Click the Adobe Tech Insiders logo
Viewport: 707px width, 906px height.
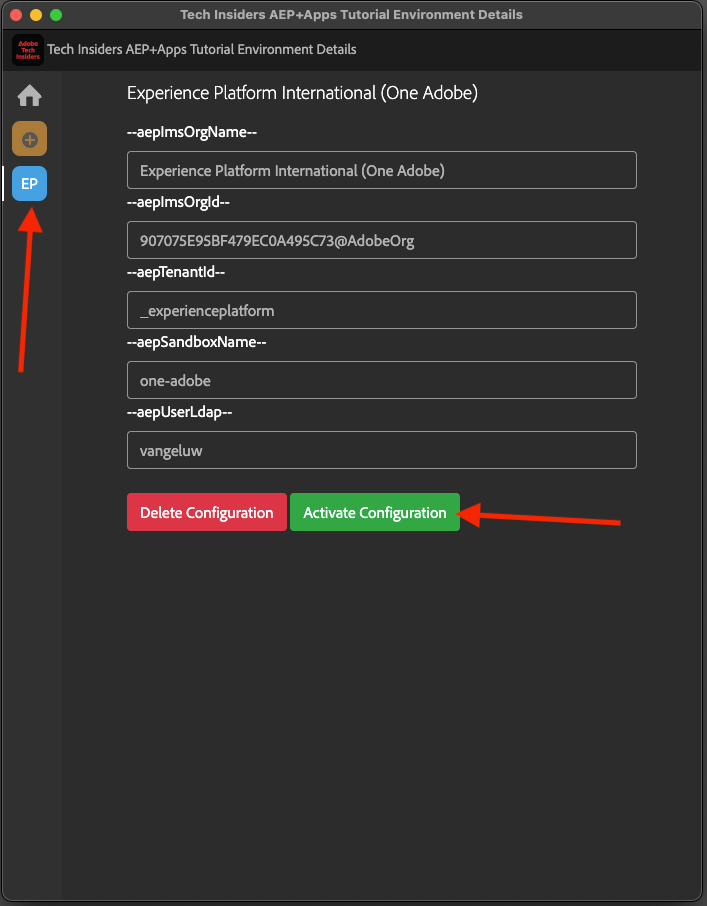point(28,50)
